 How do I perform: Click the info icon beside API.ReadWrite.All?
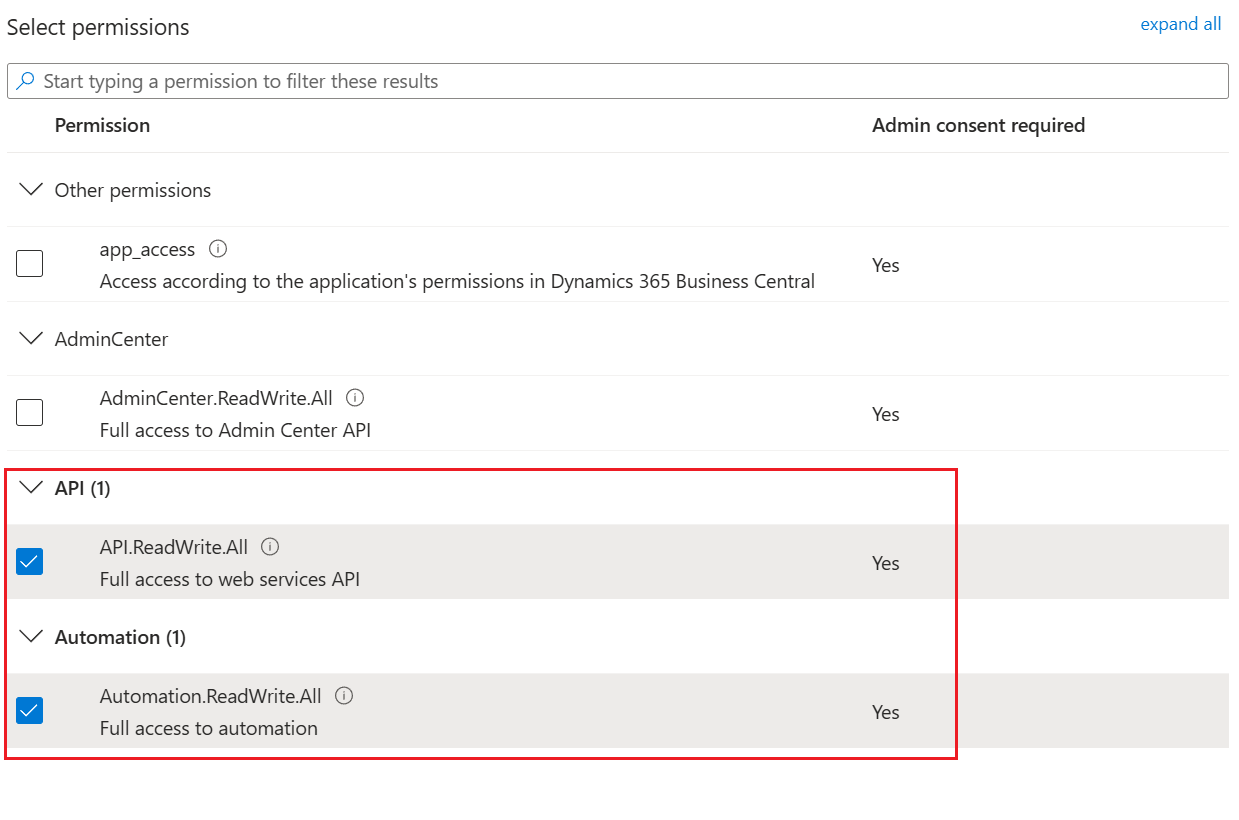[x=270, y=546]
